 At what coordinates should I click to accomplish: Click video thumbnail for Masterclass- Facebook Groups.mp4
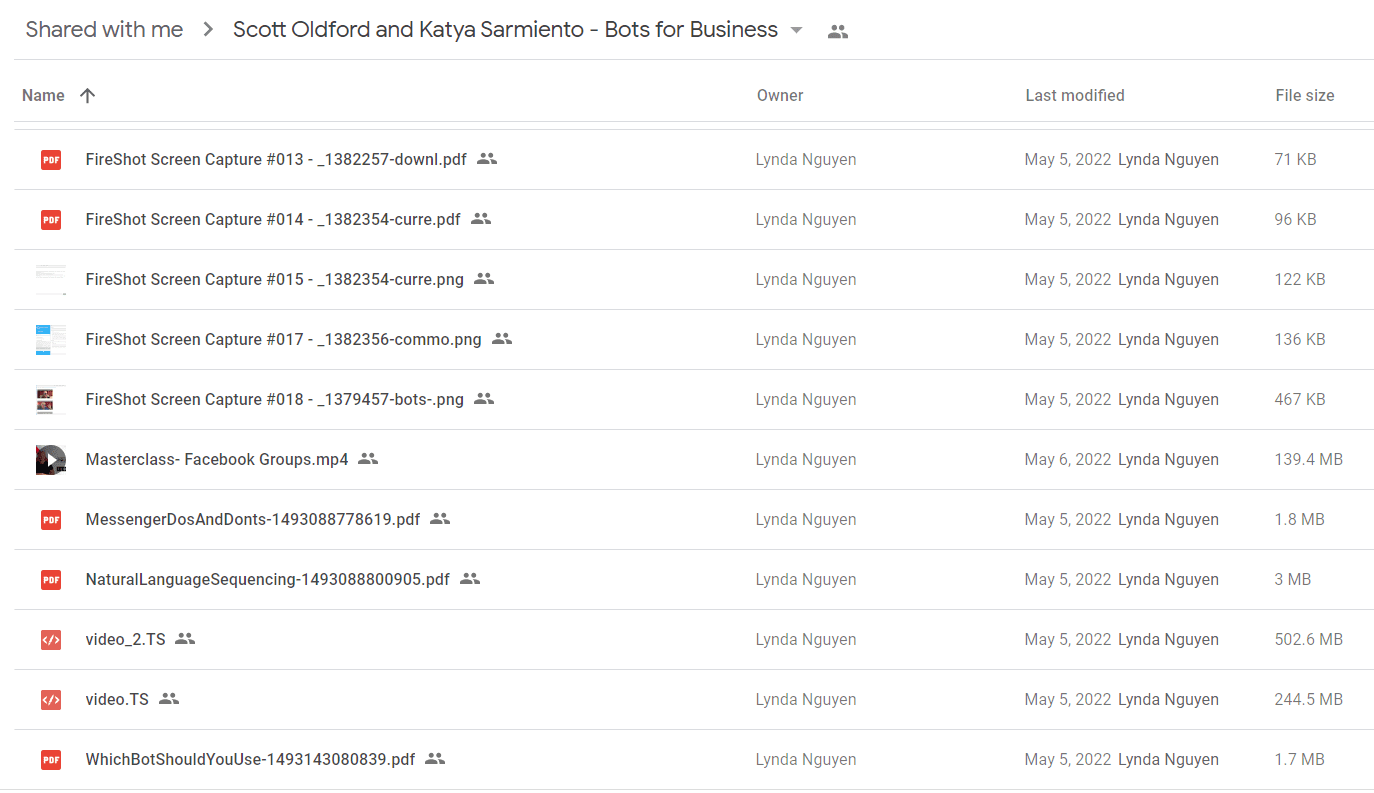51,459
